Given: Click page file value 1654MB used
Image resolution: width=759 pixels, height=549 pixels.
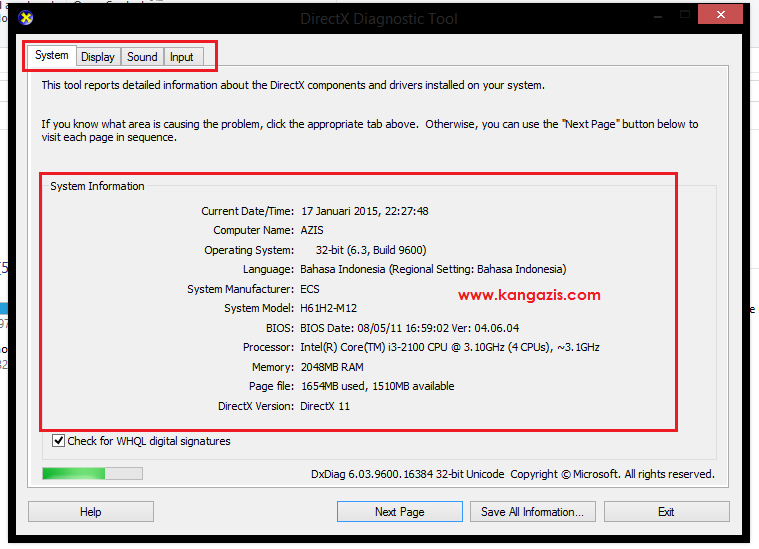Looking at the screenshot, I should point(378,386).
